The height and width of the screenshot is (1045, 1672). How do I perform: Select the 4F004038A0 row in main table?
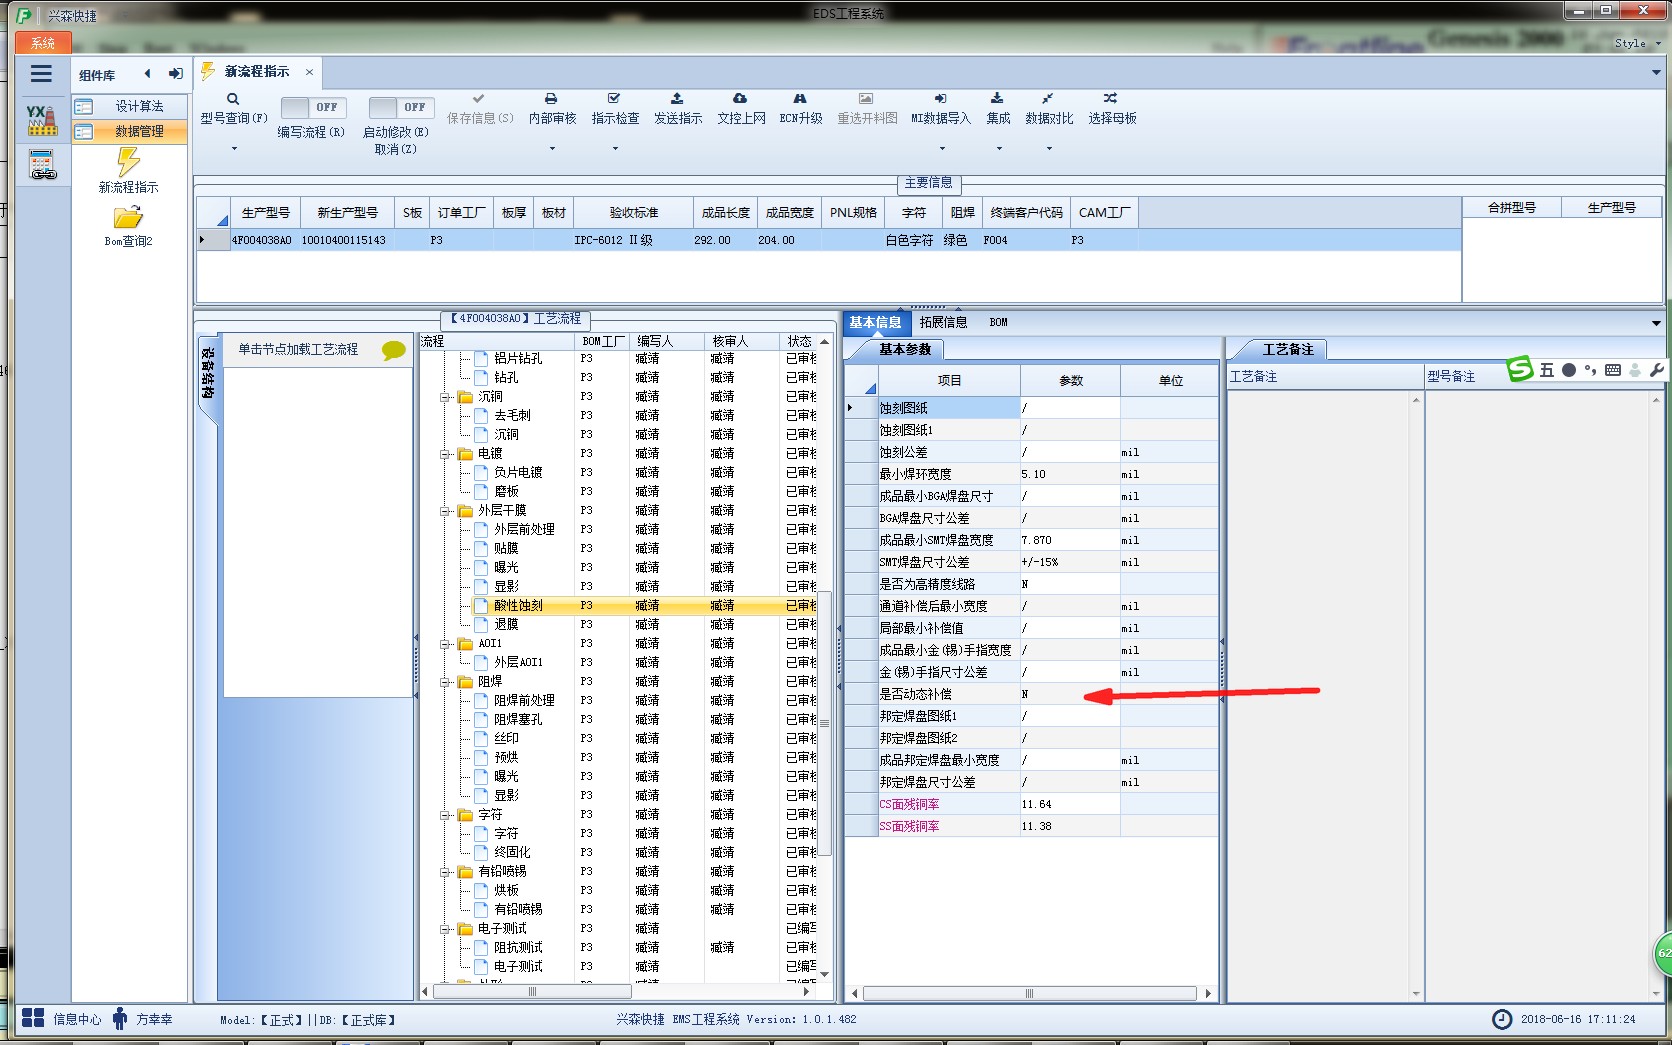[x=827, y=240]
